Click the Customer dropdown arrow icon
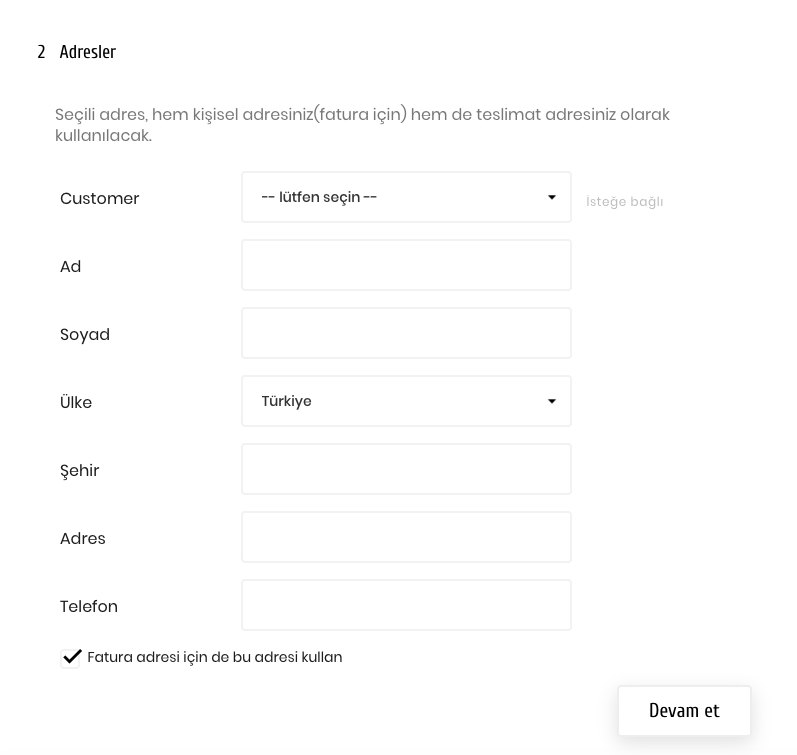This screenshot has width=797, height=755. pos(551,197)
